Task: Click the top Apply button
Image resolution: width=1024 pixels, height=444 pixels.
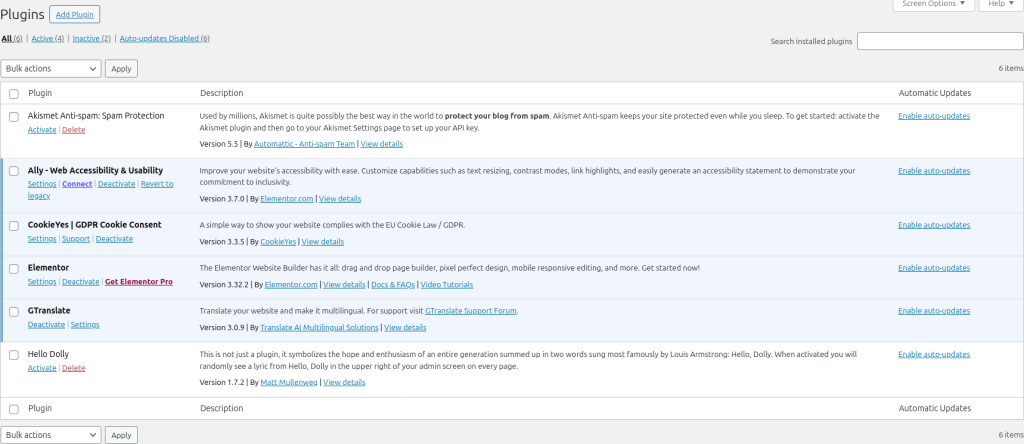Action: pyautogui.click(x=121, y=69)
